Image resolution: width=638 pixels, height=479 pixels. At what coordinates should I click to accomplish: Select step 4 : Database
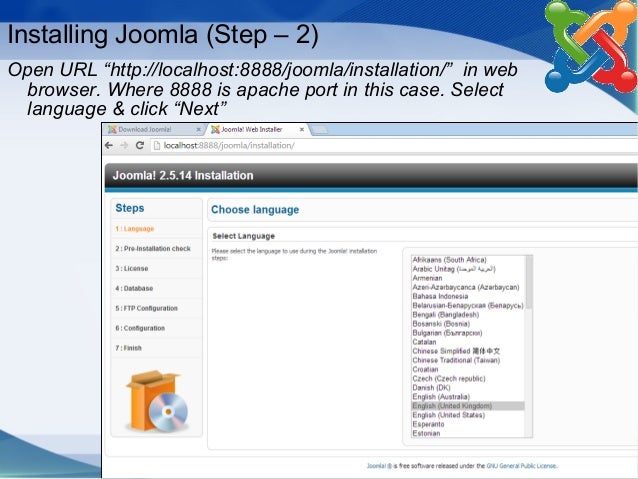click(134, 289)
